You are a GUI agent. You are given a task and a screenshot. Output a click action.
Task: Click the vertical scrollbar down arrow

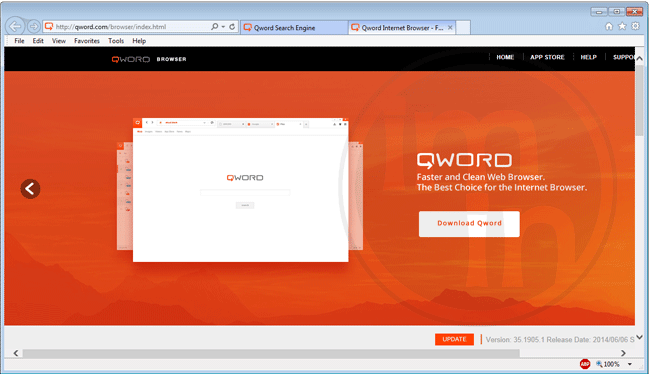[x=640, y=337]
